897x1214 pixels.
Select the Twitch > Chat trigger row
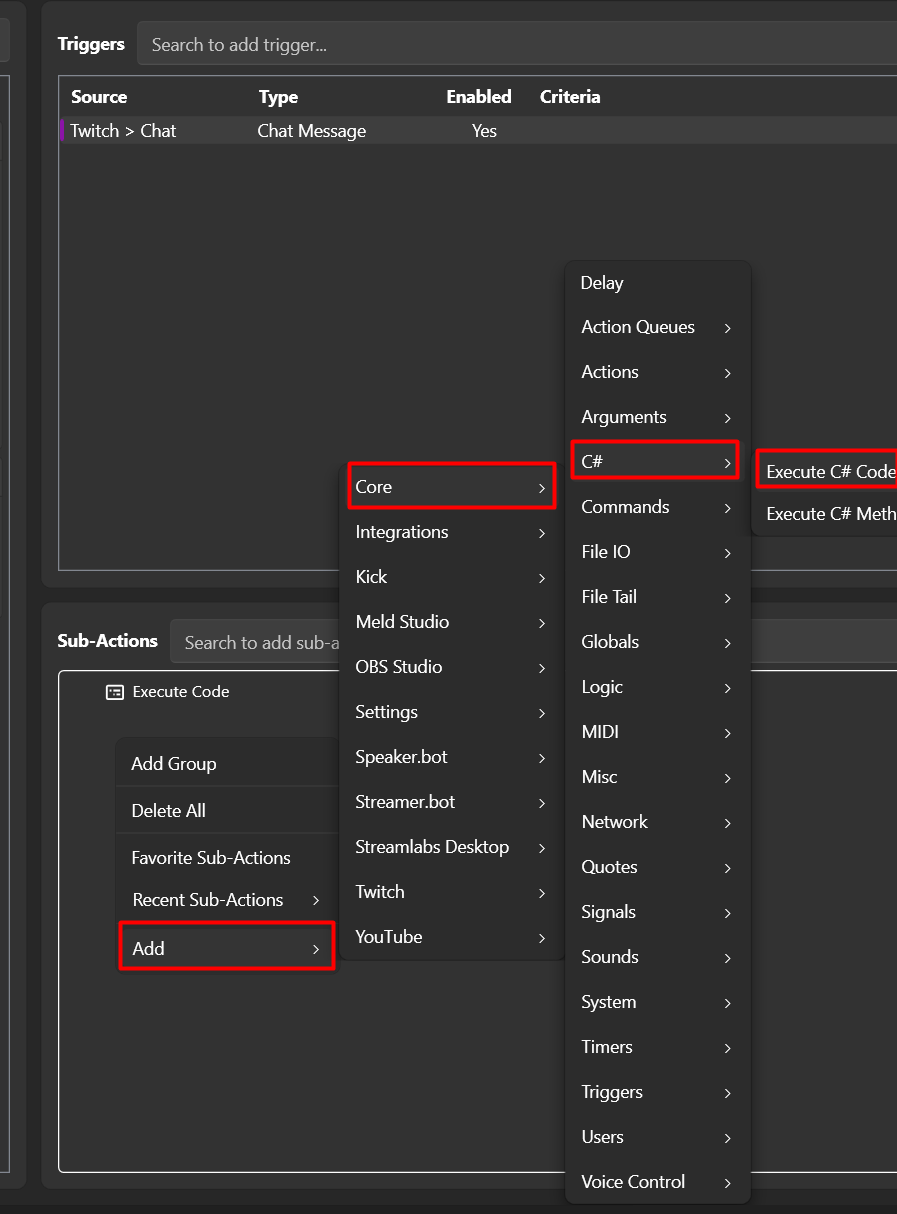[x=478, y=131]
